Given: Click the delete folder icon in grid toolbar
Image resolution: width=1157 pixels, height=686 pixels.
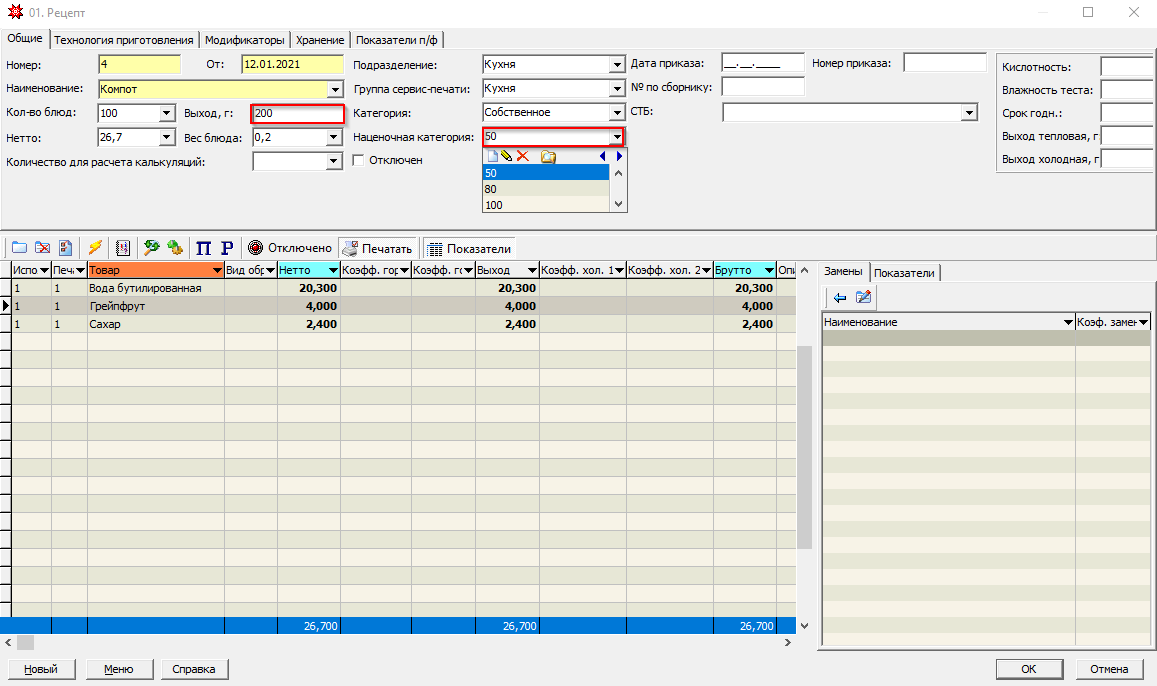Looking at the screenshot, I should [x=43, y=247].
